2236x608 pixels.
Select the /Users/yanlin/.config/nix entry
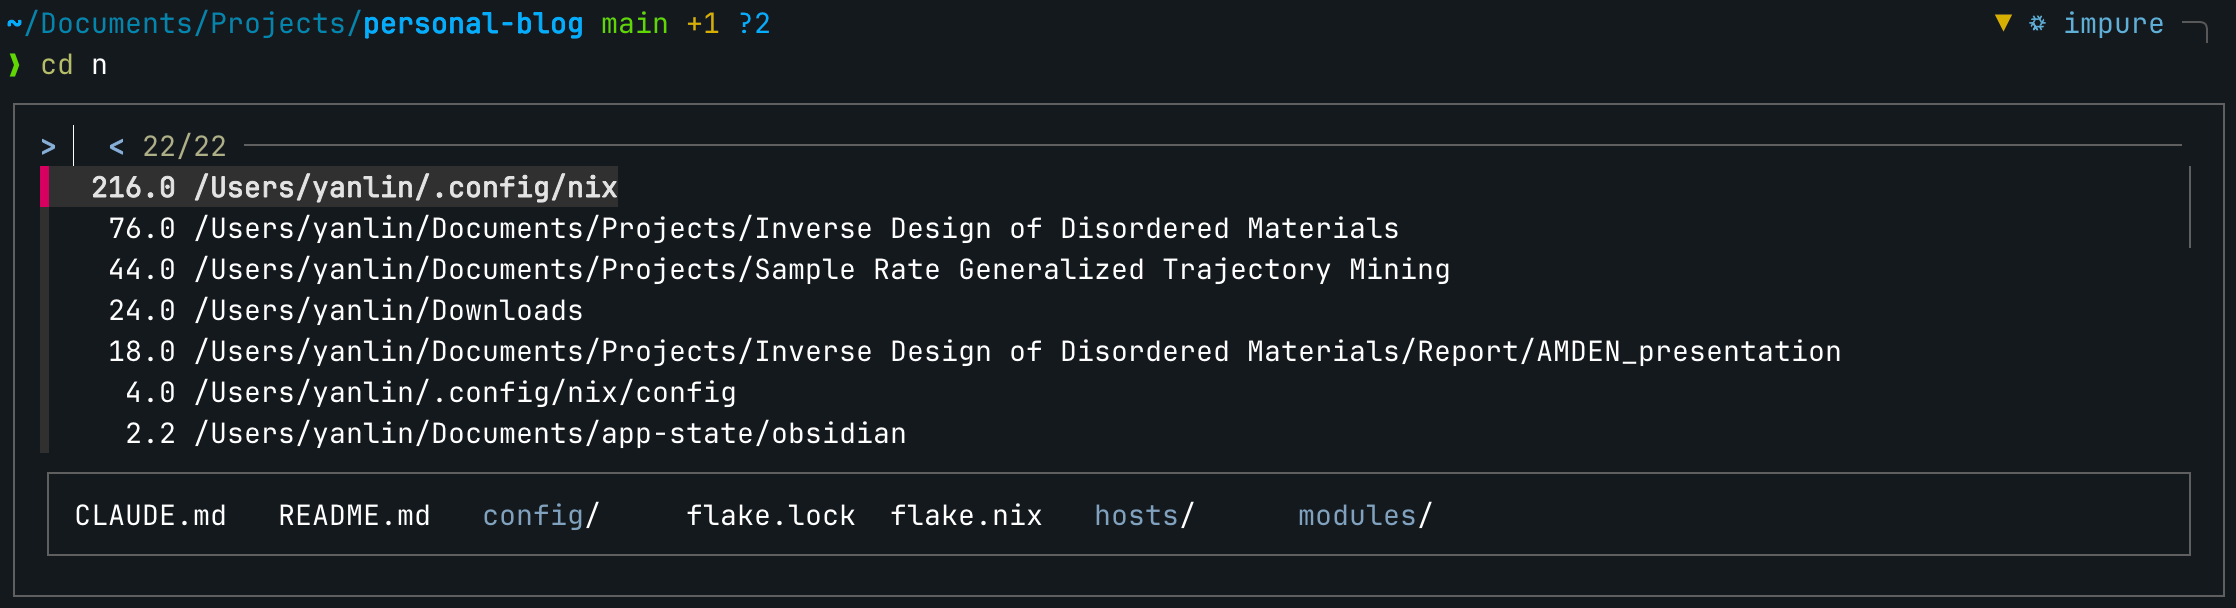click(405, 188)
